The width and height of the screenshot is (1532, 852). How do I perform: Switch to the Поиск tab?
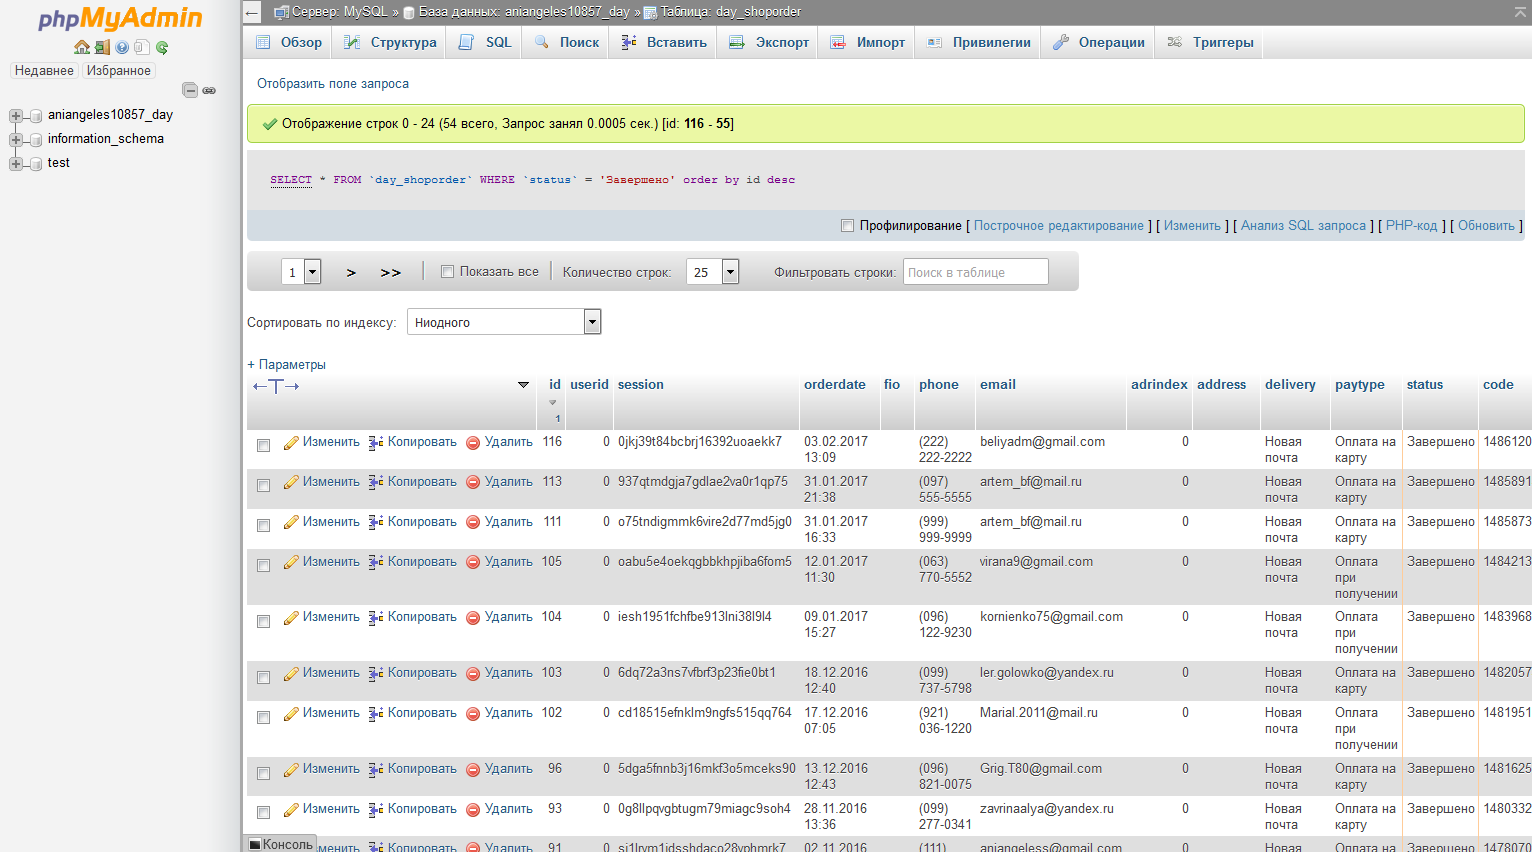pyautogui.click(x=566, y=42)
